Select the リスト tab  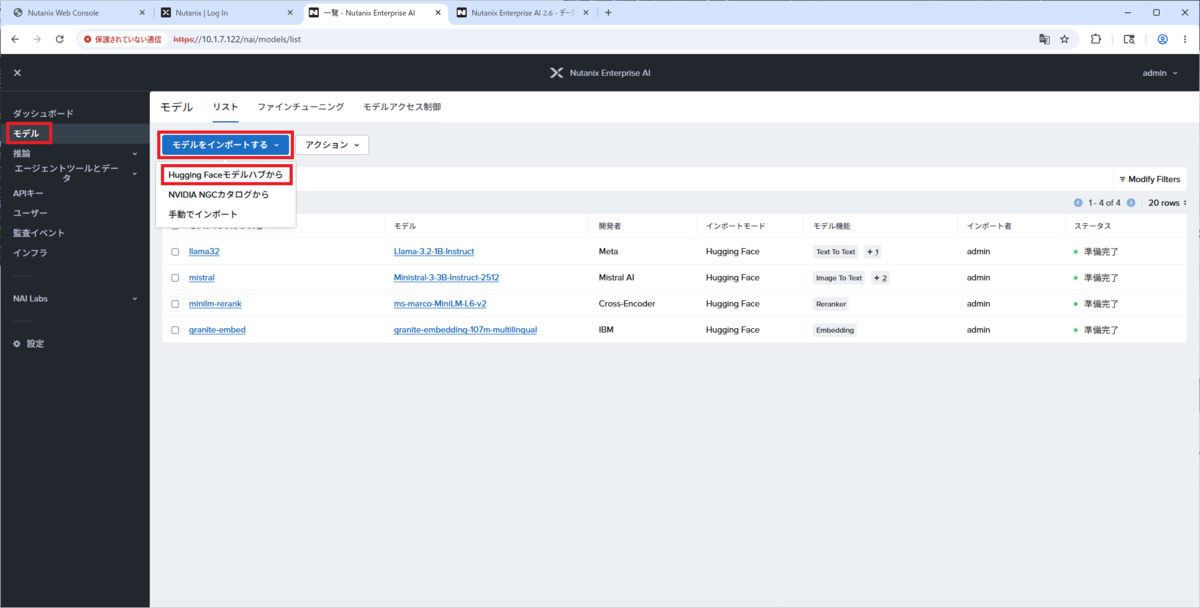click(225, 107)
